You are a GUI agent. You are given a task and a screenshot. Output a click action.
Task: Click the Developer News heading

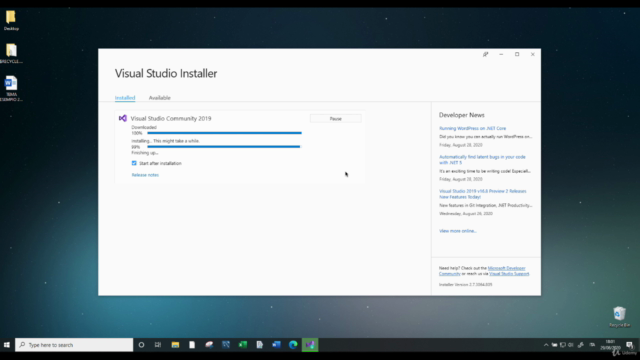tap(462, 115)
